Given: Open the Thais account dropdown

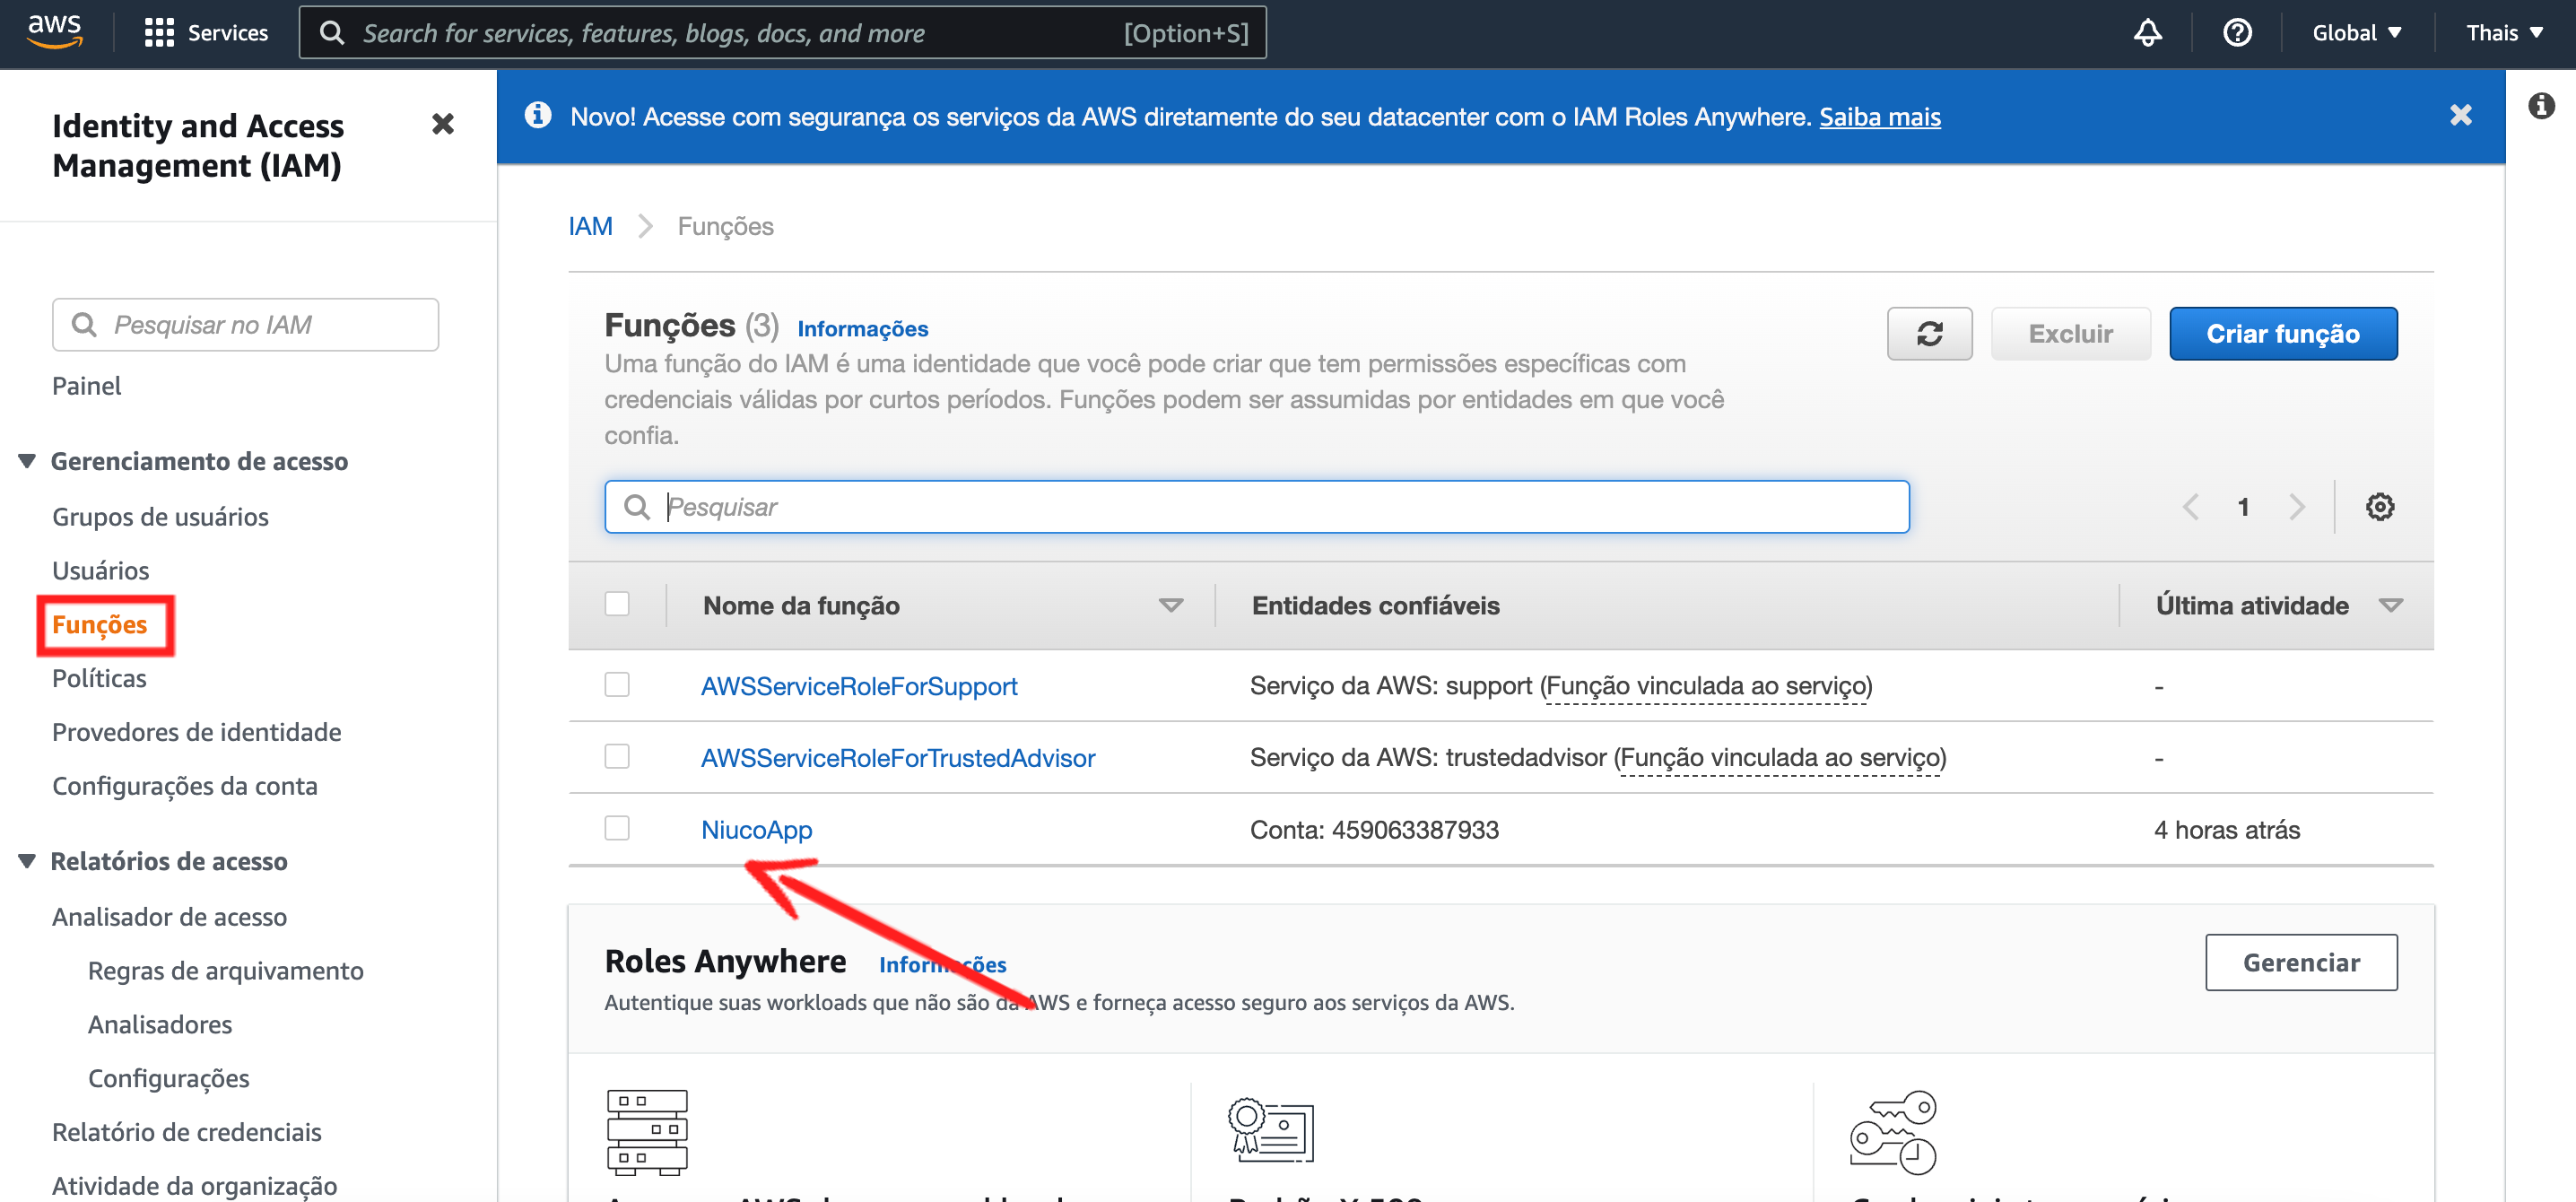Looking at the screenshot, I should [2503, 33].
